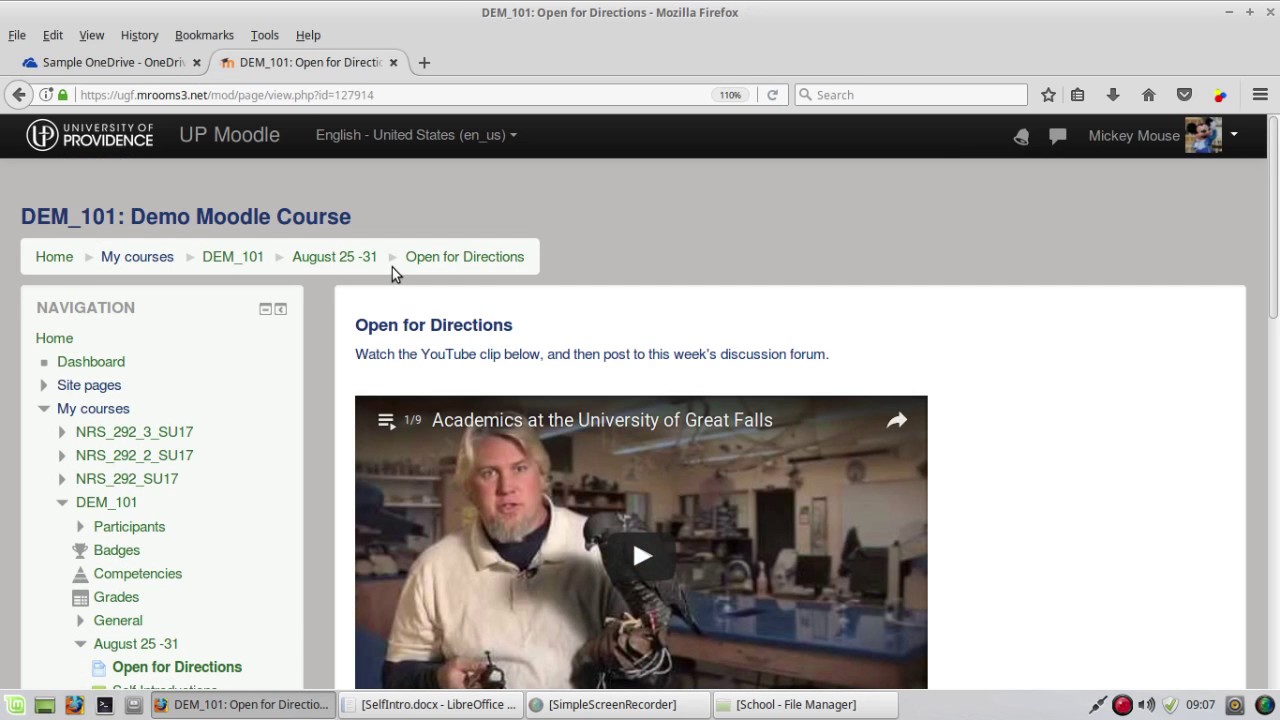Collapse the My courses tree node

tap(44, 409)
